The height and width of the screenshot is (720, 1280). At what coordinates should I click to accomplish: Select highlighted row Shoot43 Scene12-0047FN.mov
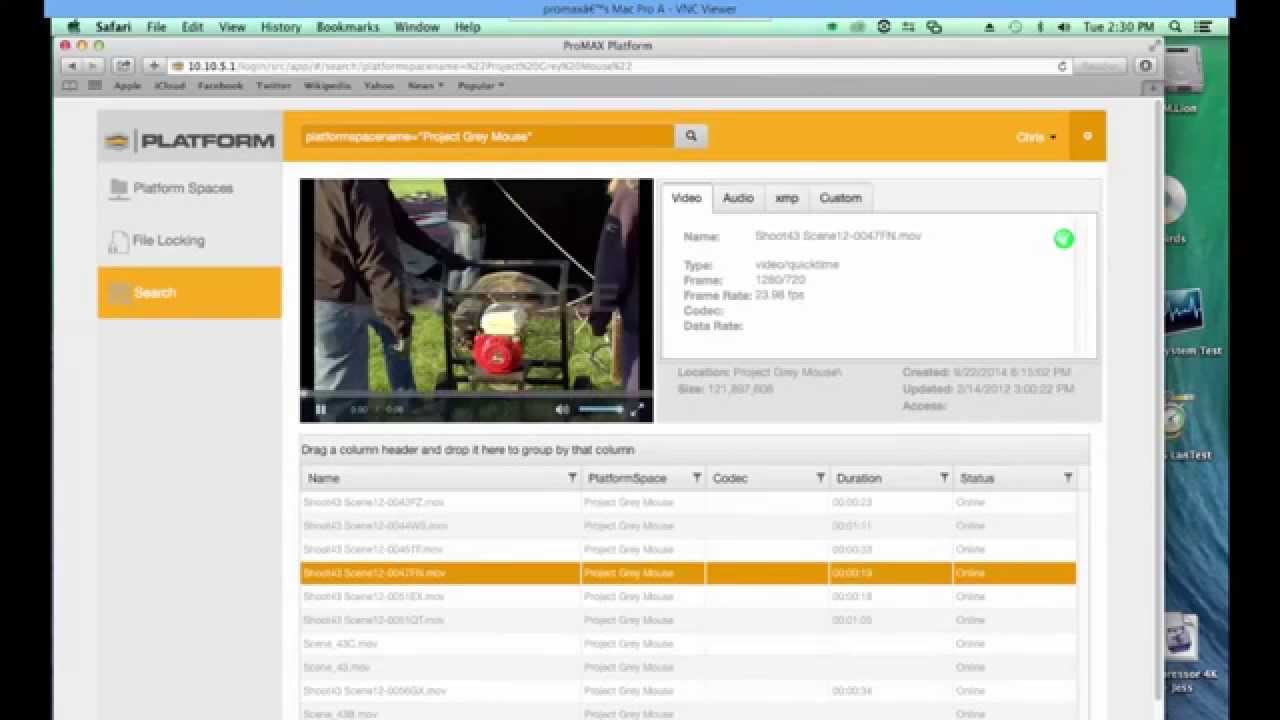(688, 573)
